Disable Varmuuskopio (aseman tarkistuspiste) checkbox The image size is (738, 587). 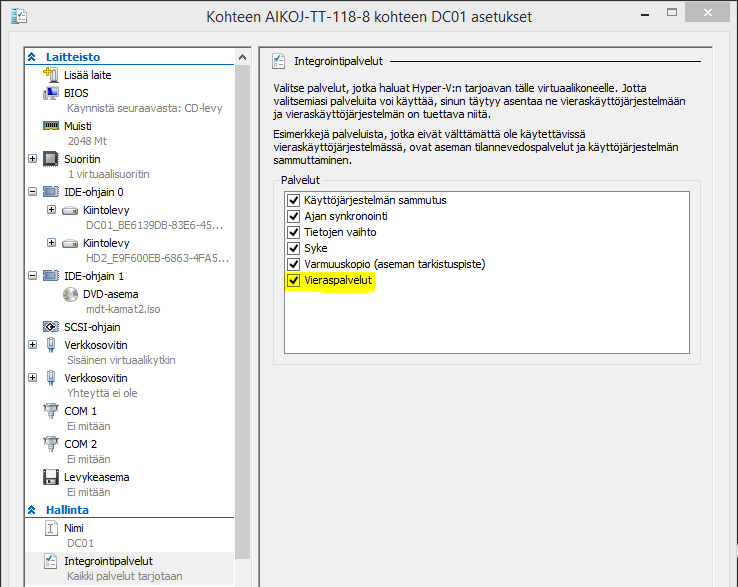(294, 264)
